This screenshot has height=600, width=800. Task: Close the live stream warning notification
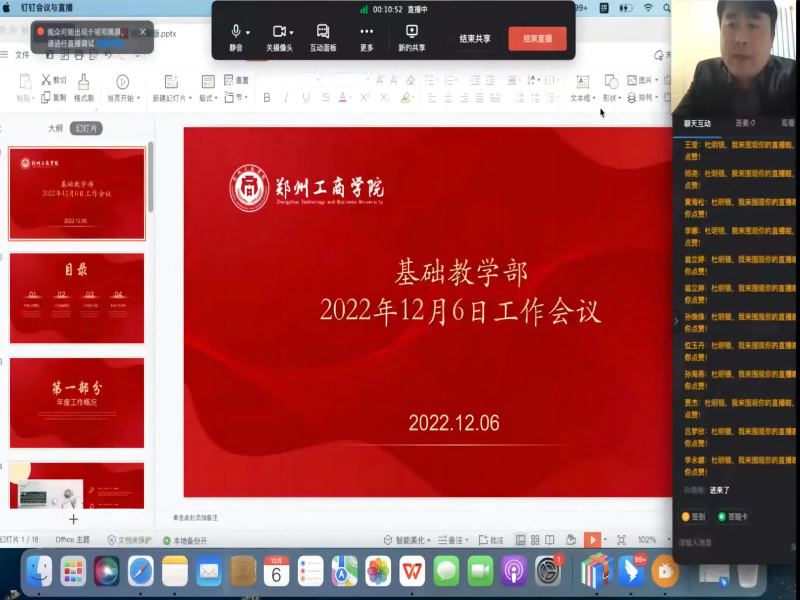[143, 32]
